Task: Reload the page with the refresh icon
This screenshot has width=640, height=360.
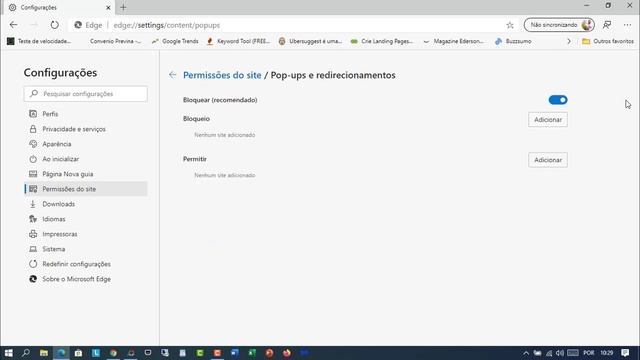Action: pyautogui.click(x=54, y=25)
